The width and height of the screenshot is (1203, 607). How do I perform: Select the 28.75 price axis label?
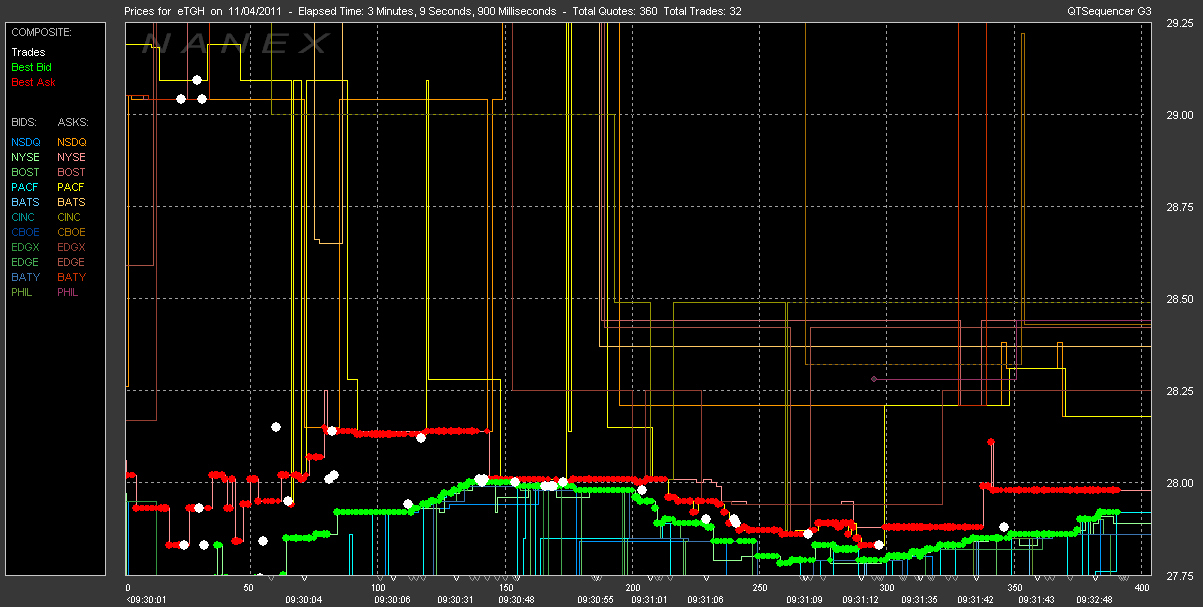[x=1179, y=207]
